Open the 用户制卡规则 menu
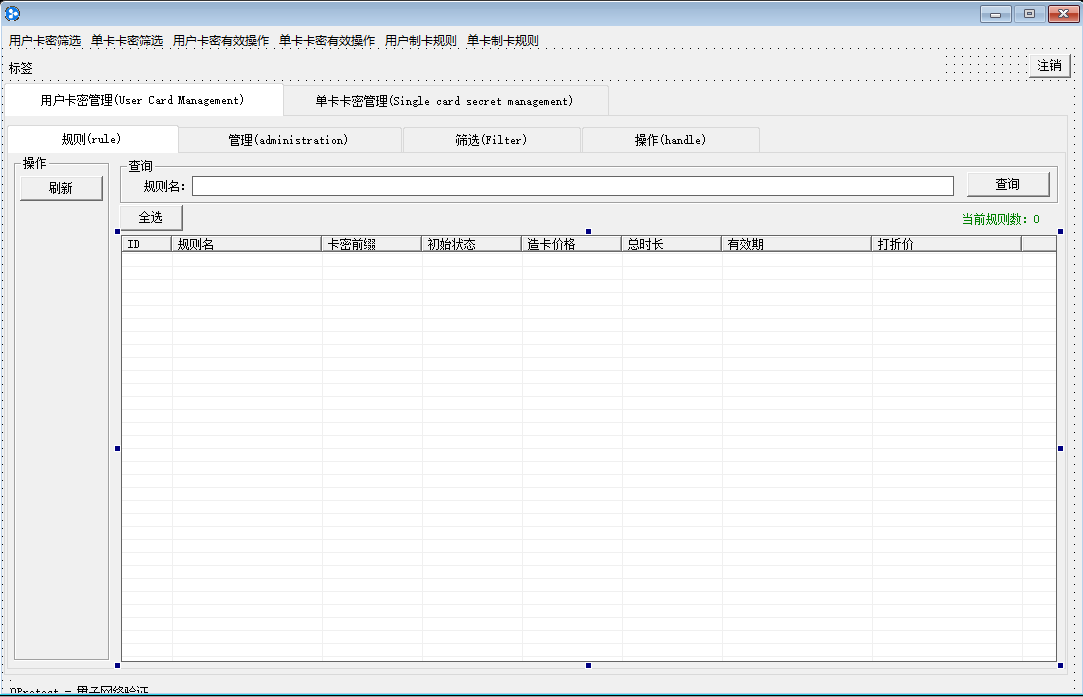 point(421,41)
